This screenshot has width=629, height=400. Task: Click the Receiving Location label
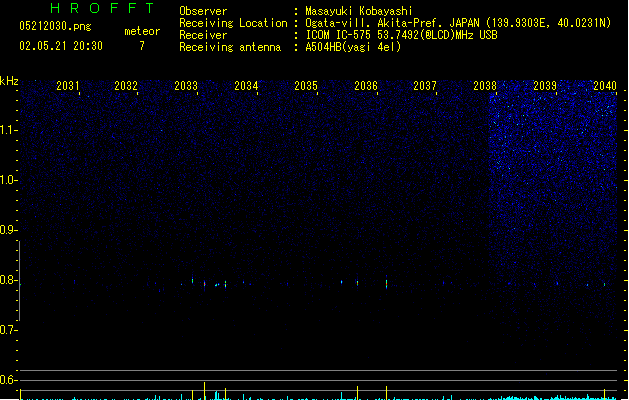[233, 23]
